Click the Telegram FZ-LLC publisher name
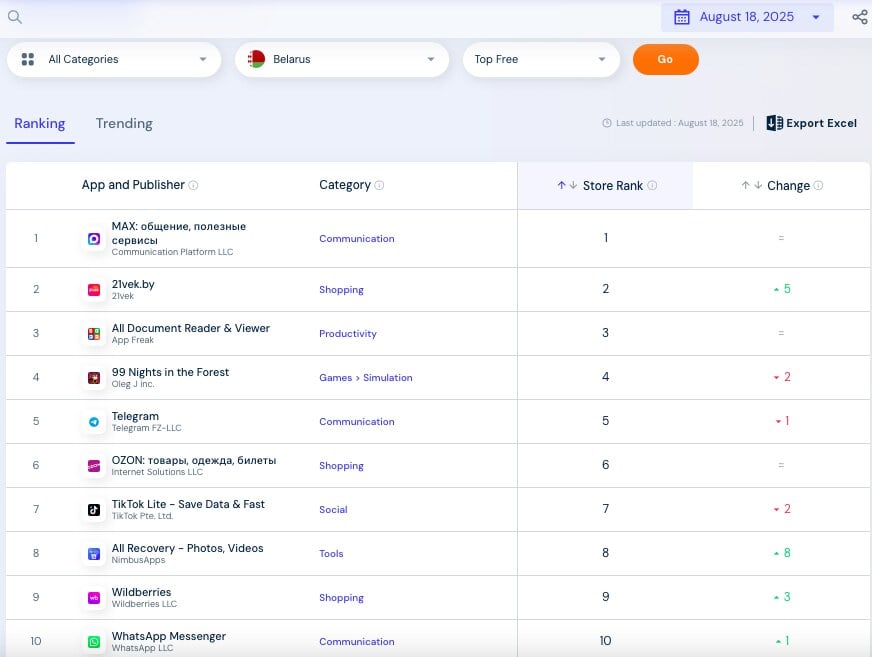The width and height of the screenshot is (872, 657). click(x=146, y=428)
